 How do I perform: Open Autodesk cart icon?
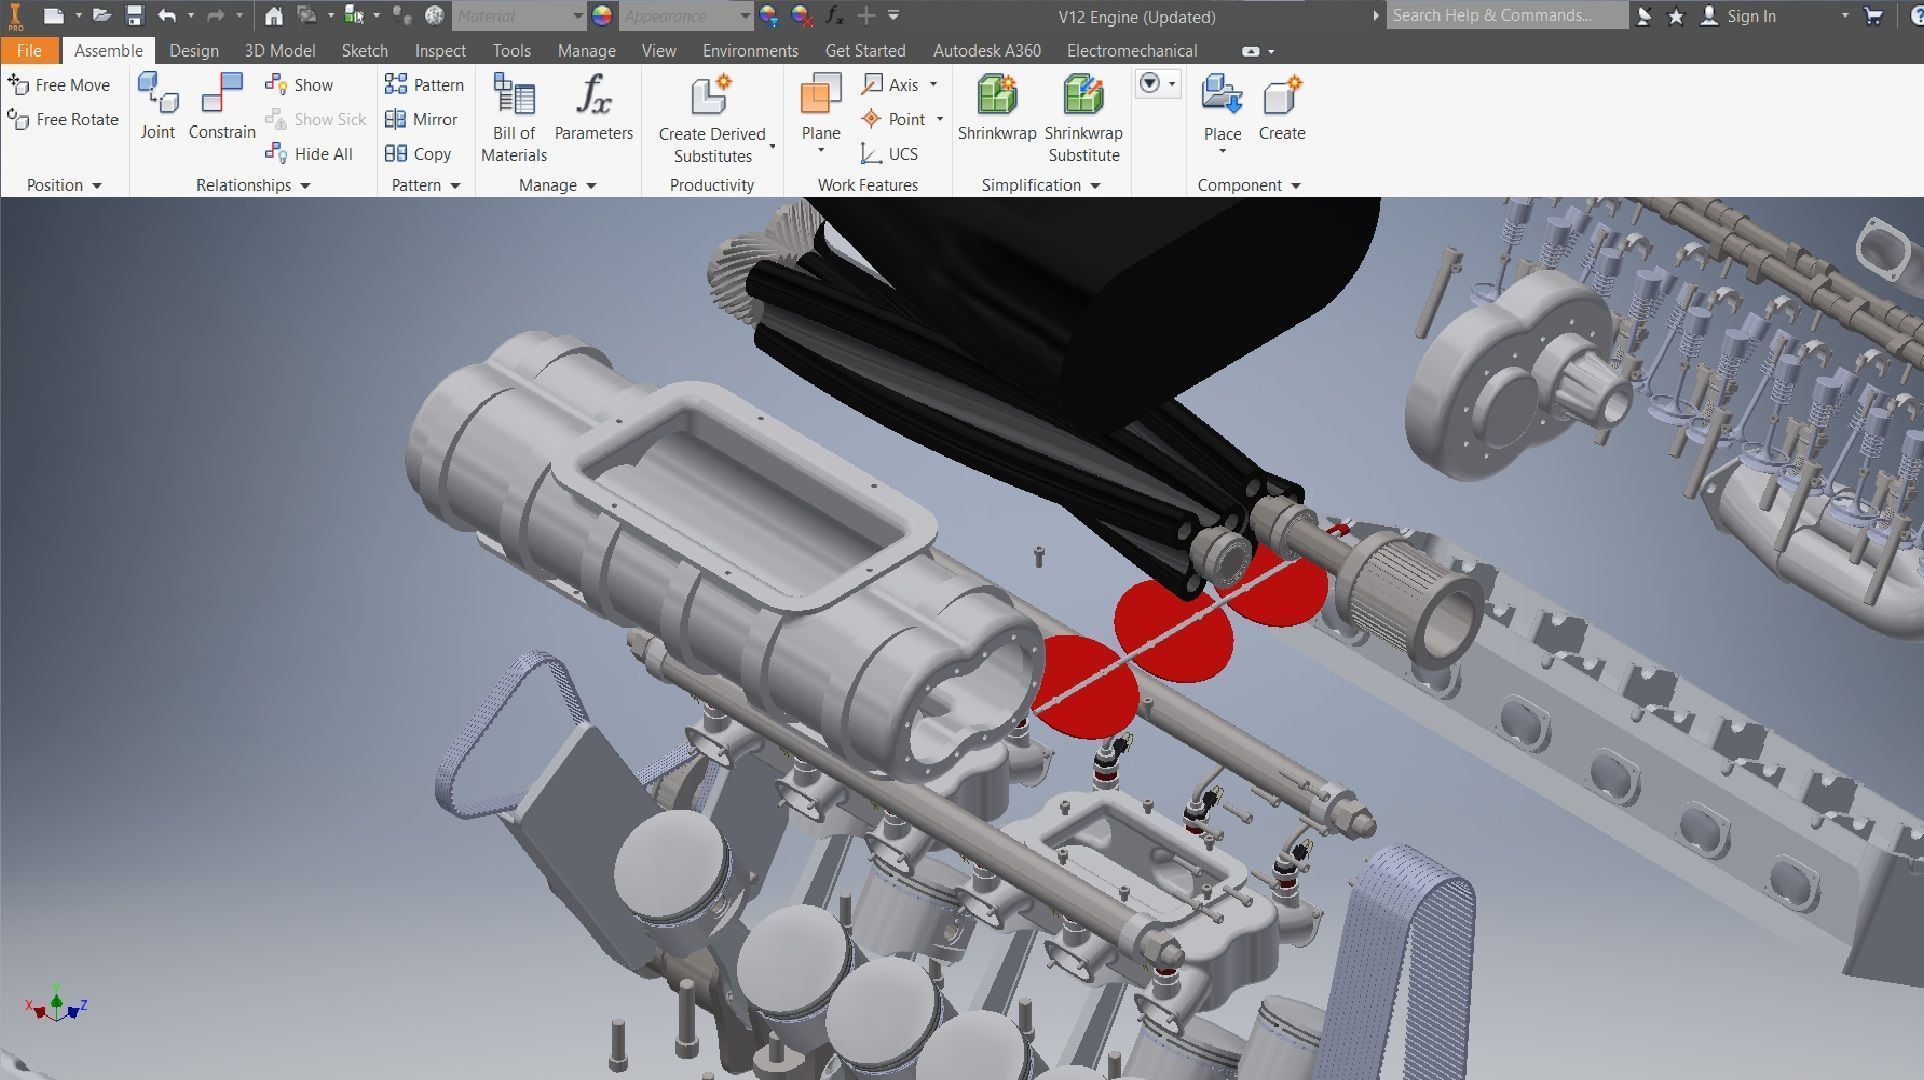coord(1874,16)
